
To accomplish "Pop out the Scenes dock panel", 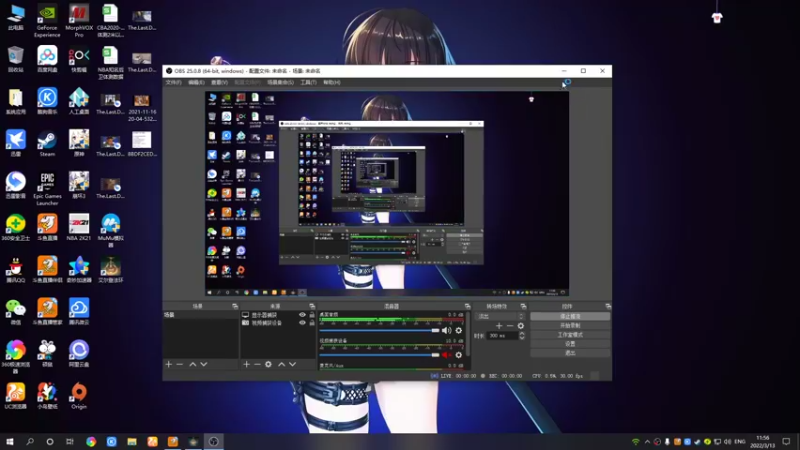I will pos(235,306).
